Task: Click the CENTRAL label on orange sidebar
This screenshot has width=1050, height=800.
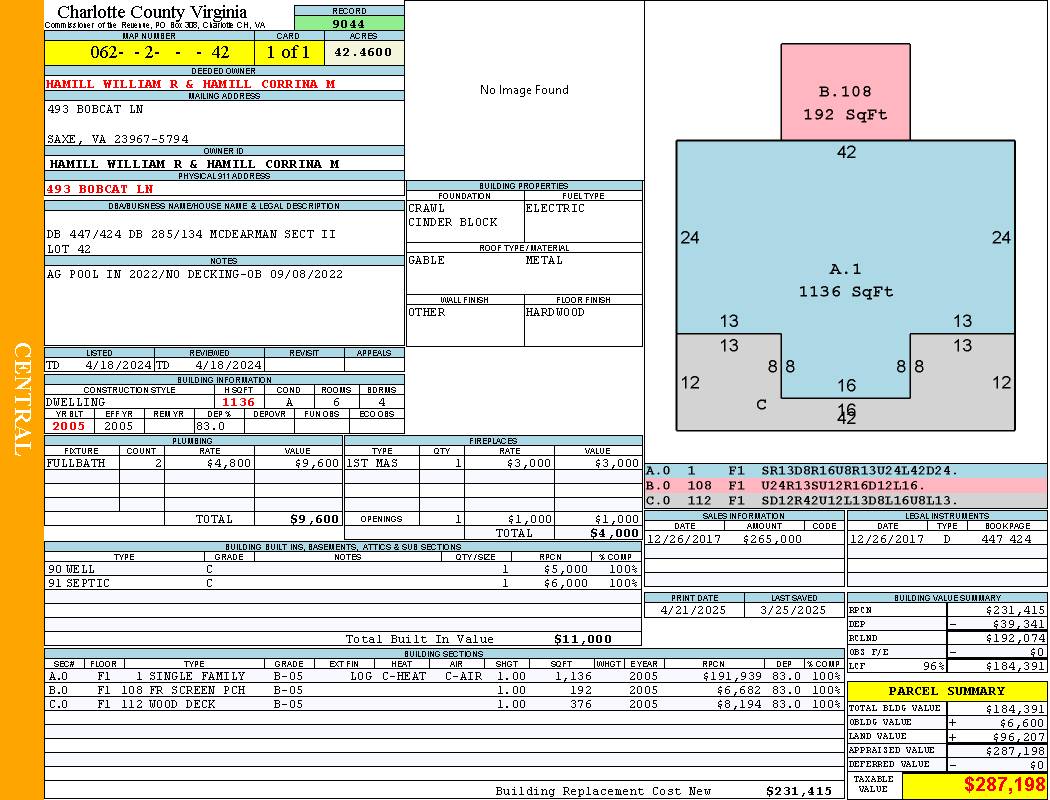Action: [22, 400]
